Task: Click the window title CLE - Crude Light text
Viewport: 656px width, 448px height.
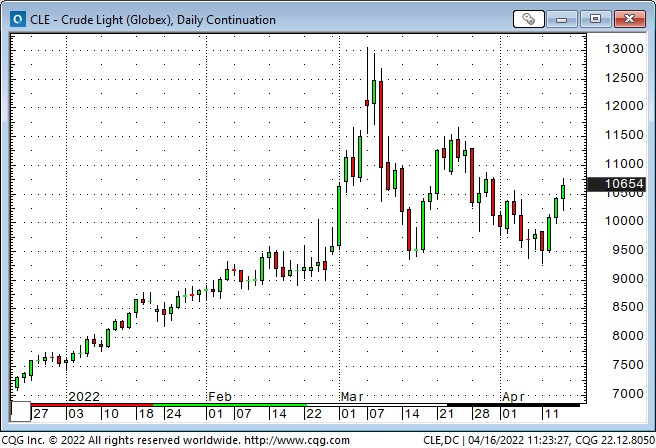Action: click(153, 20)
